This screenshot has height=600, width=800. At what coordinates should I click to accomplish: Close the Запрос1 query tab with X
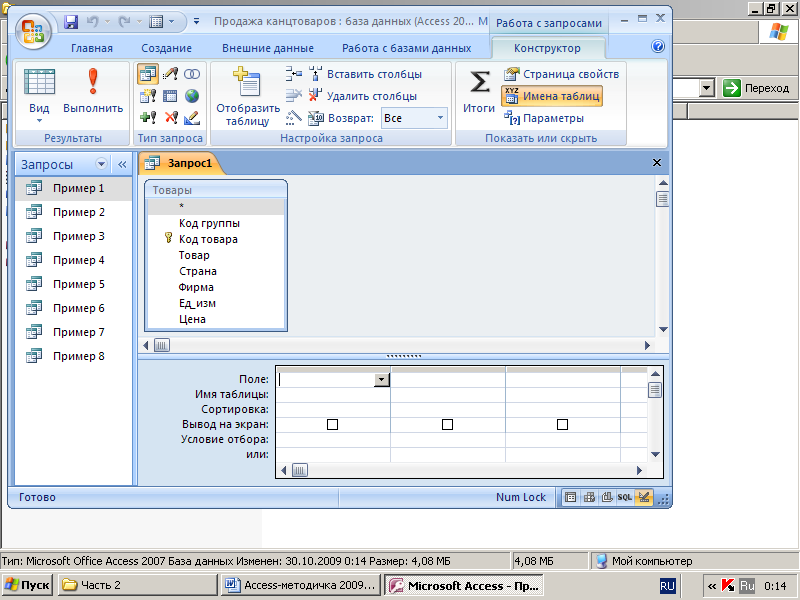point(657,163)
